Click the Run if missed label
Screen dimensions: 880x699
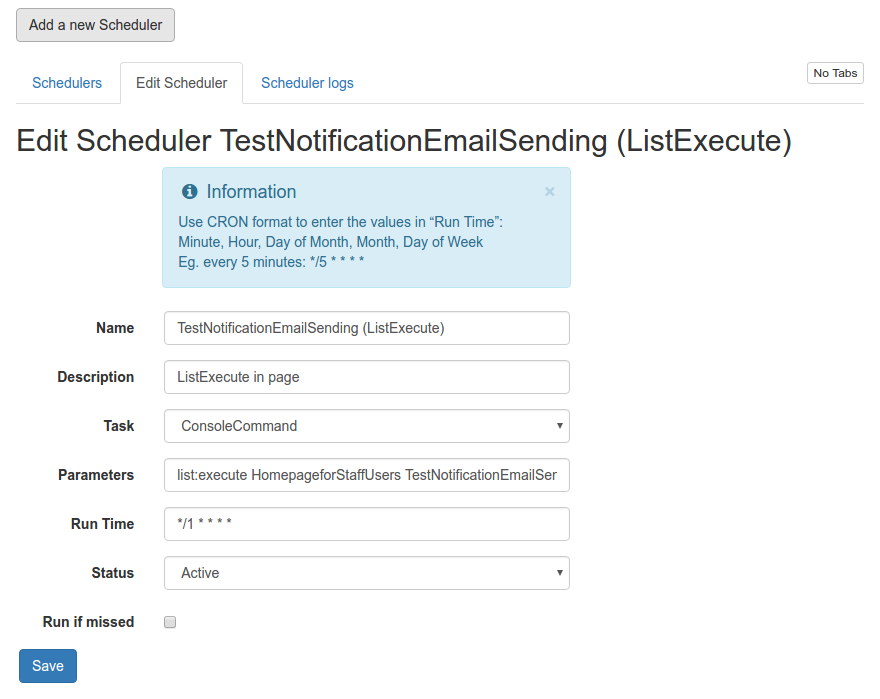[88, 622]
